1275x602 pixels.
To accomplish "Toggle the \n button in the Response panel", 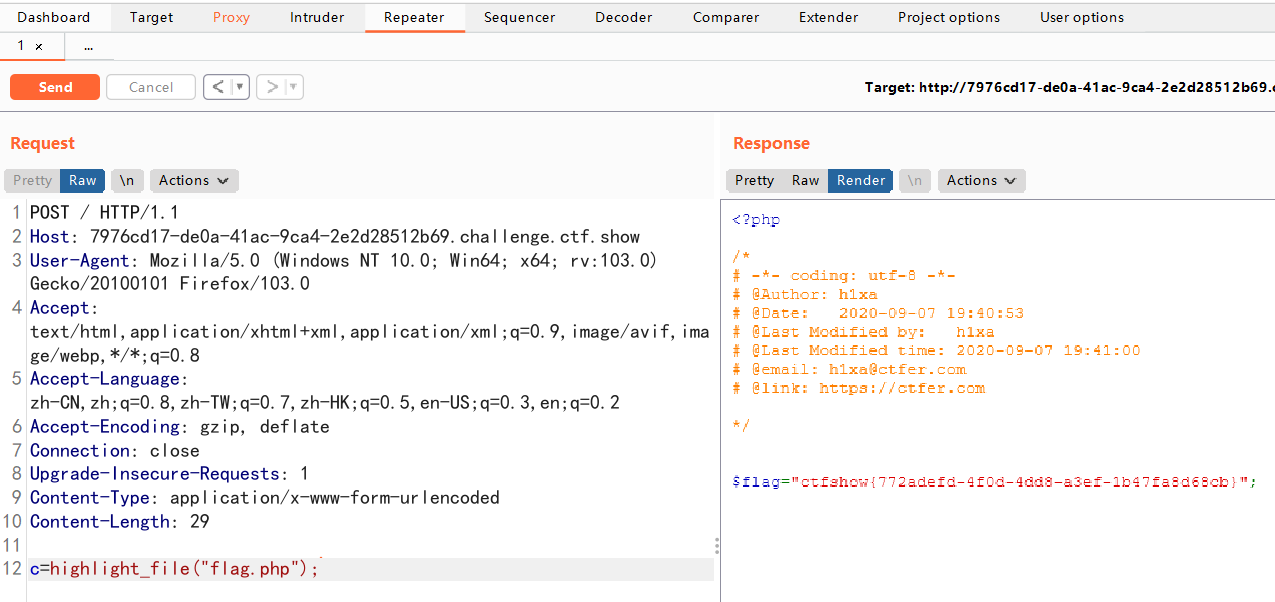I will pos(915,180).
